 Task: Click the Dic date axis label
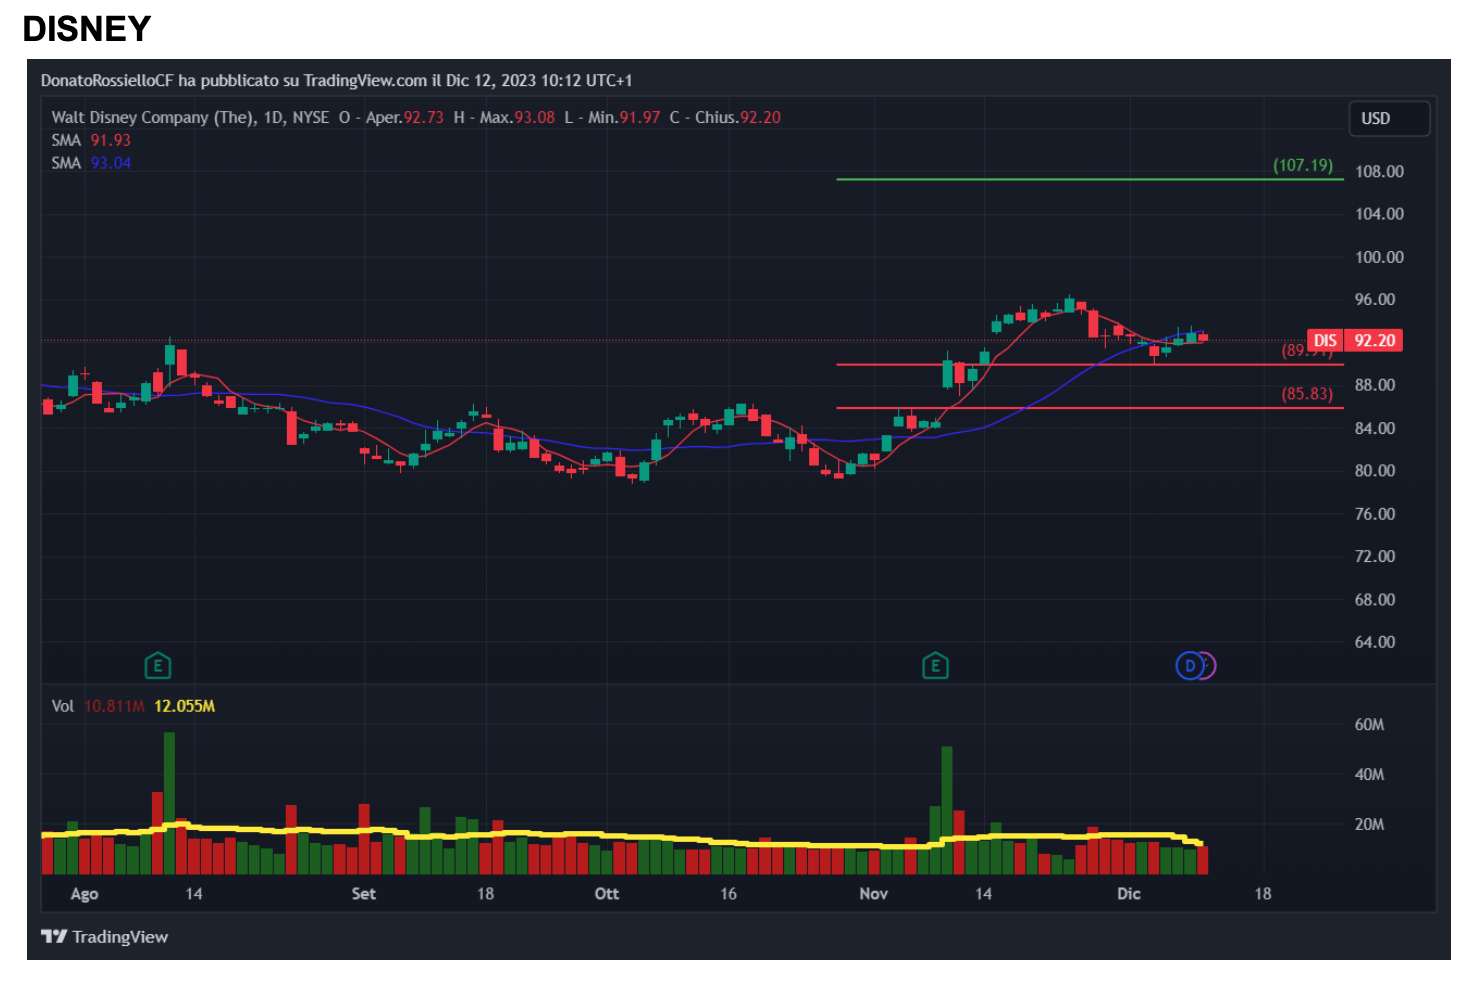click(1129, 894)
